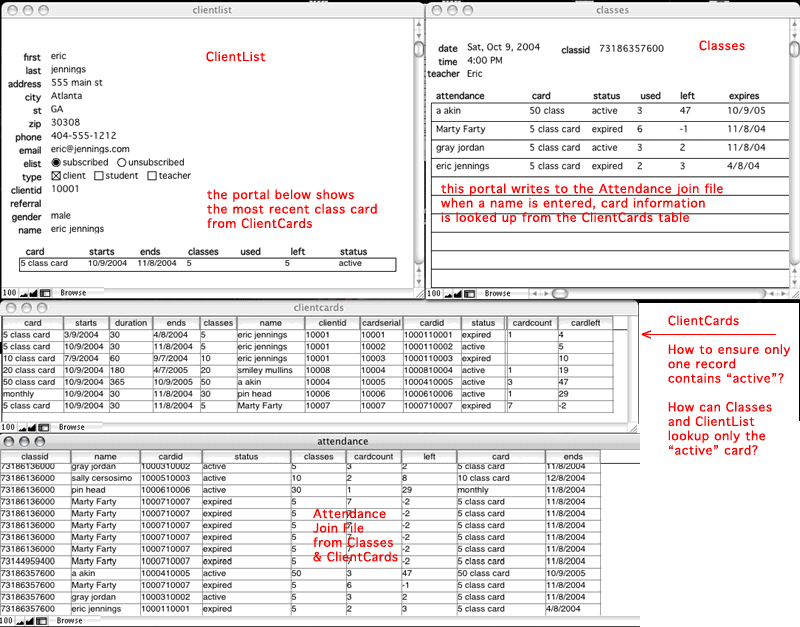Toggle status area icon in classes window
Viewport: 800px width, 627px height.
(469, 294)
